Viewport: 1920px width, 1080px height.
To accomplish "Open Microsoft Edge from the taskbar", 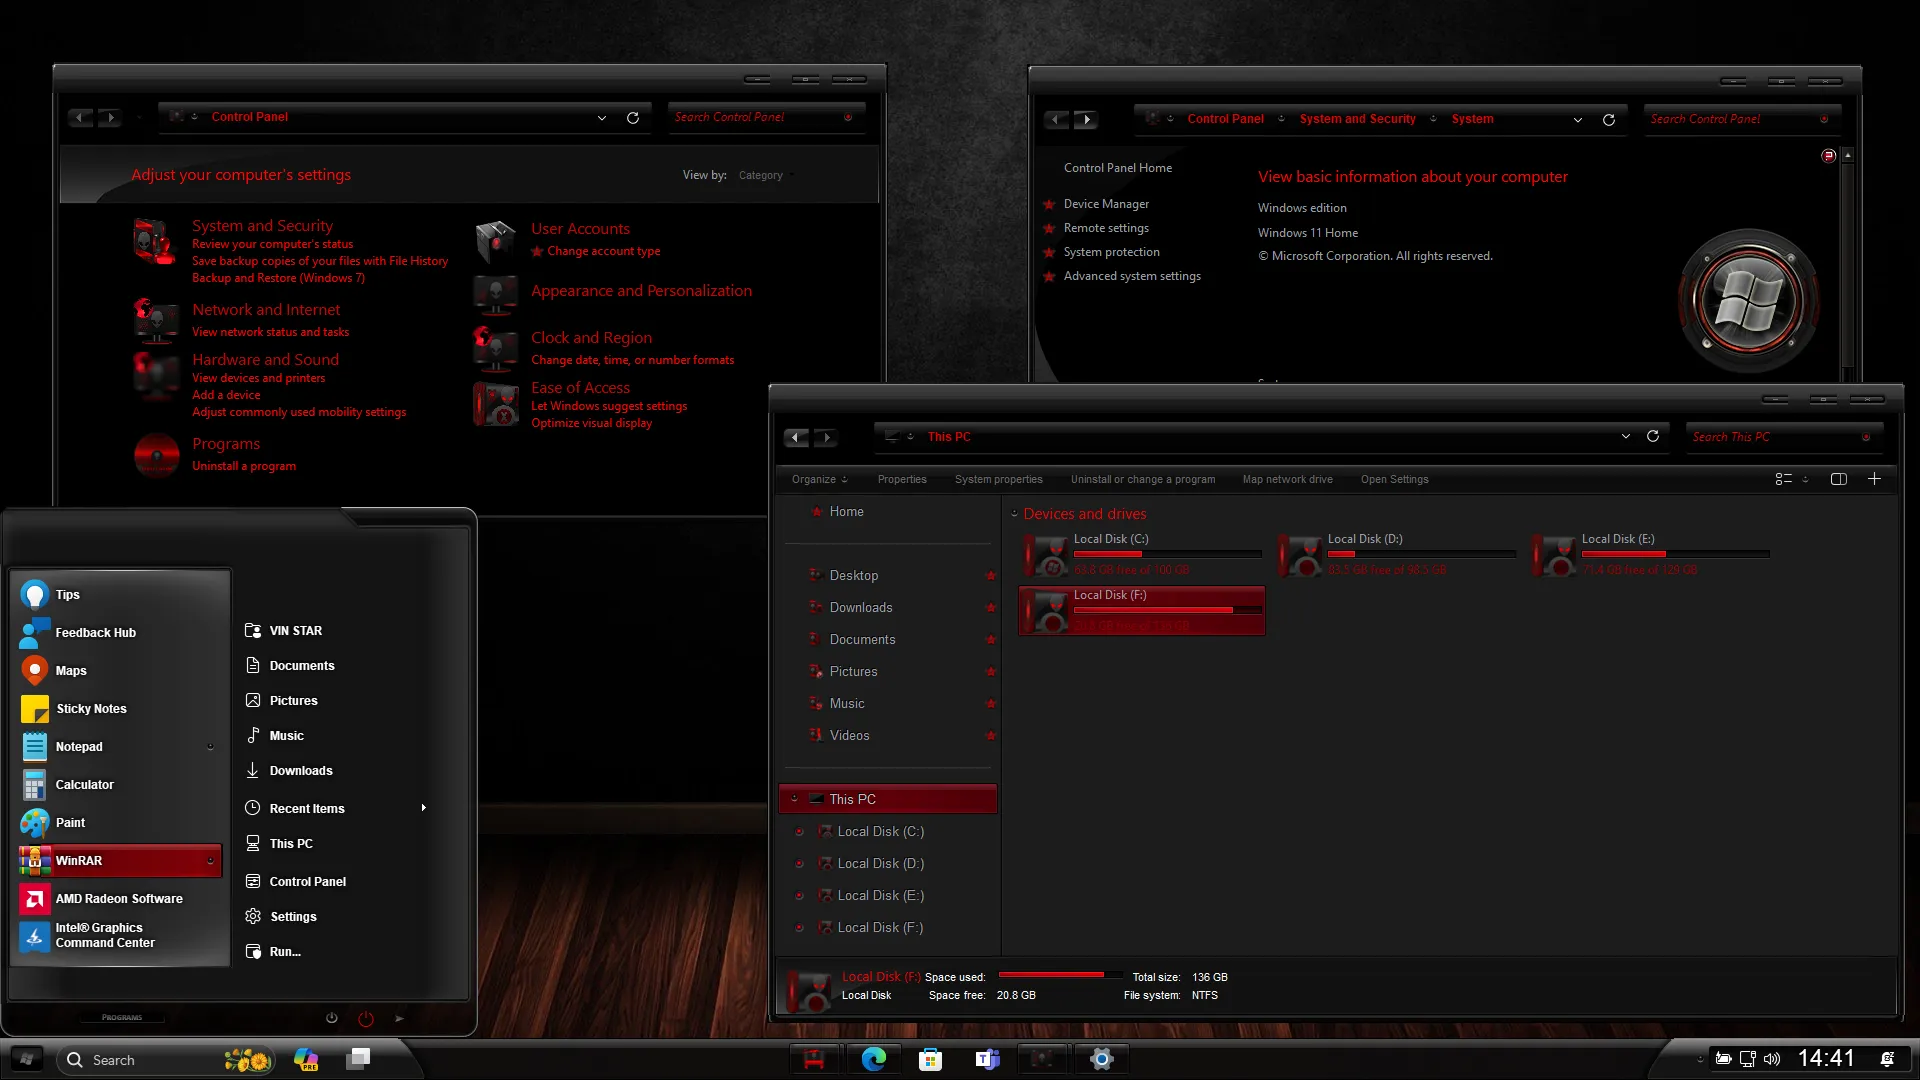I will tap(875, 1058).
